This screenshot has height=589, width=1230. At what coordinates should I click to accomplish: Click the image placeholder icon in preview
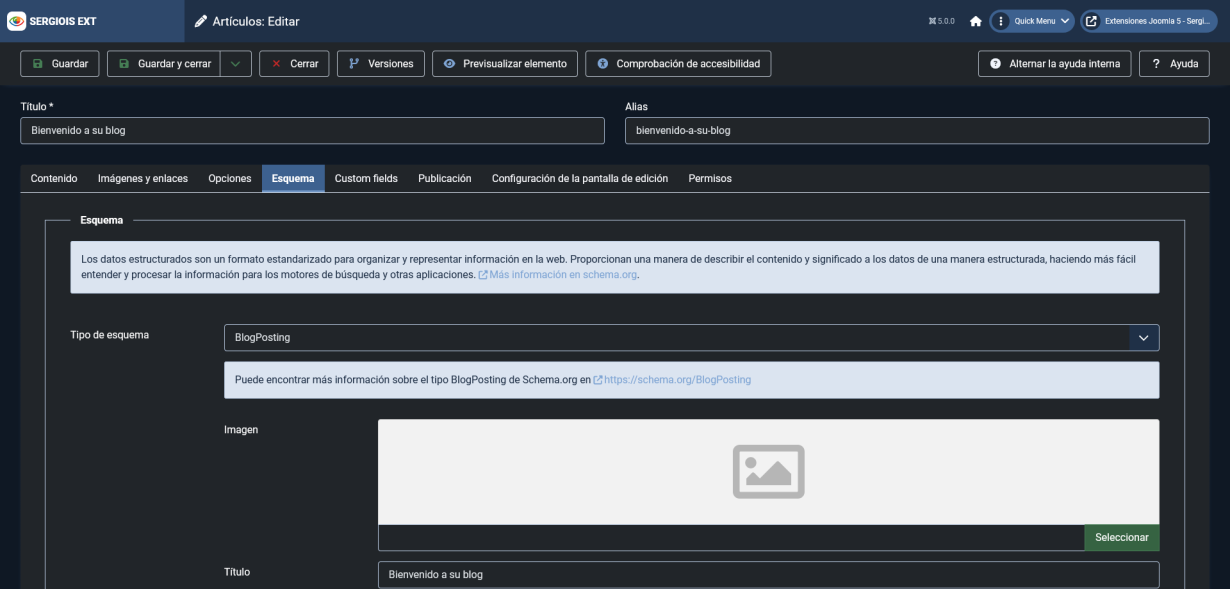pos(768,471)
